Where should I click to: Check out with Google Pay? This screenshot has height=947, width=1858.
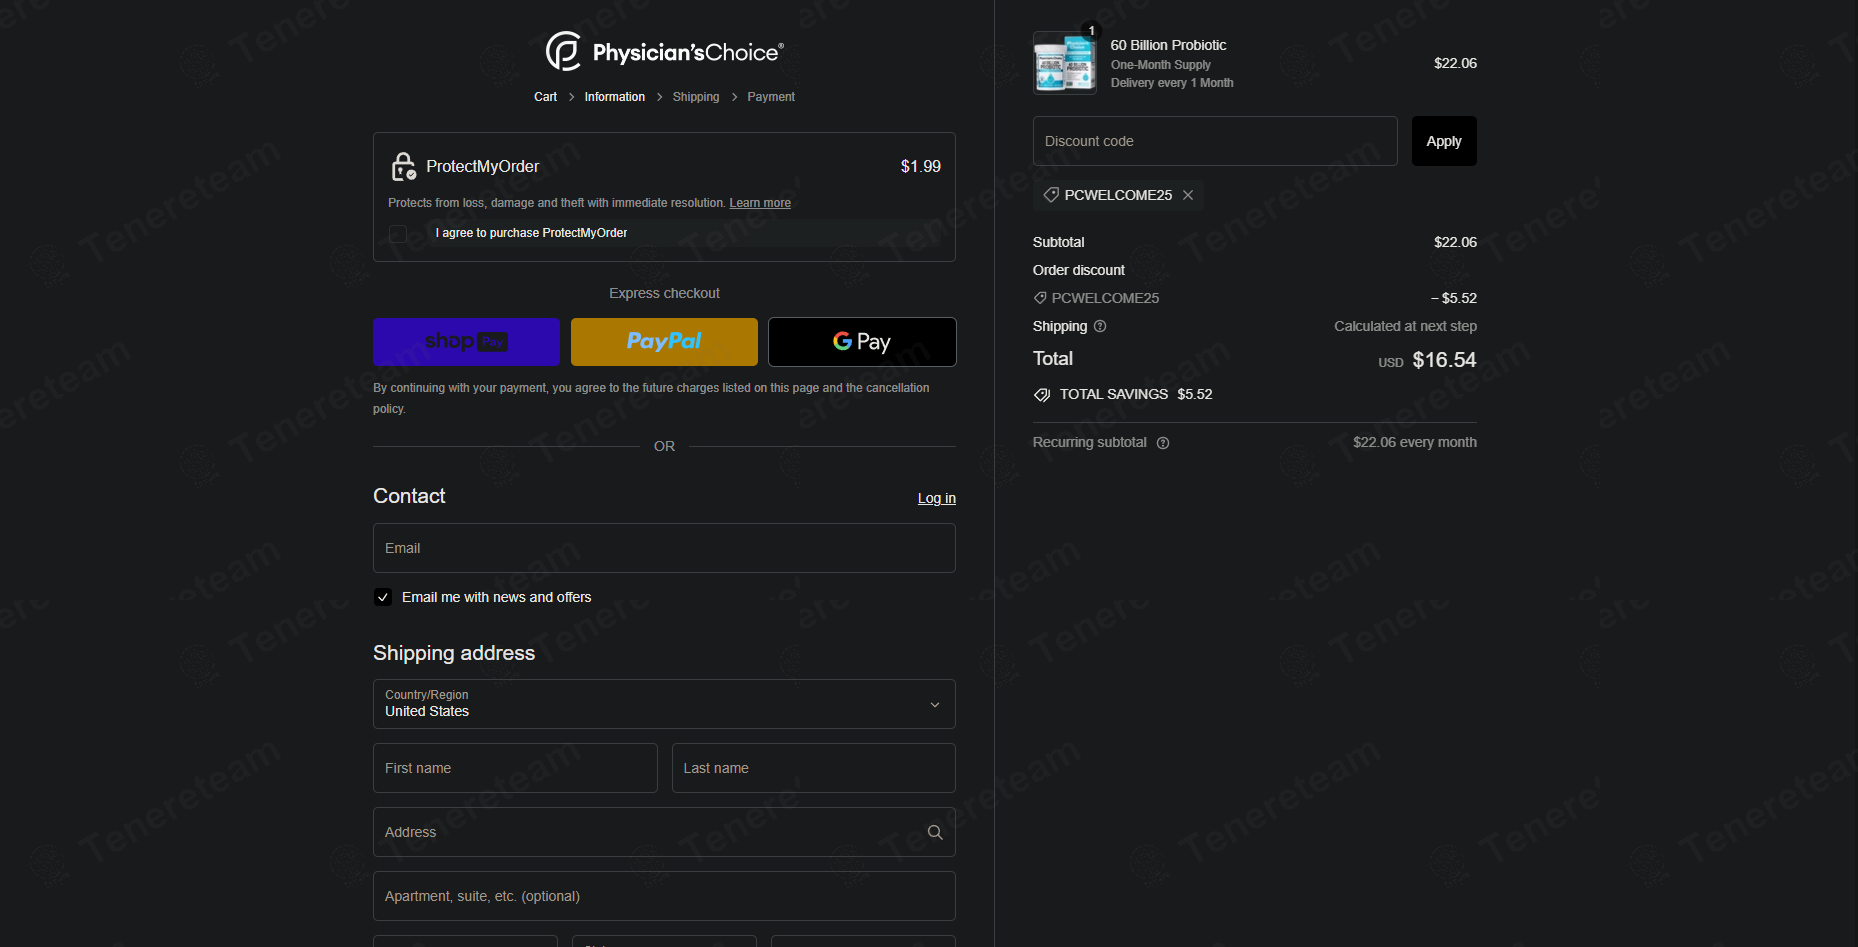pos(862,342)
